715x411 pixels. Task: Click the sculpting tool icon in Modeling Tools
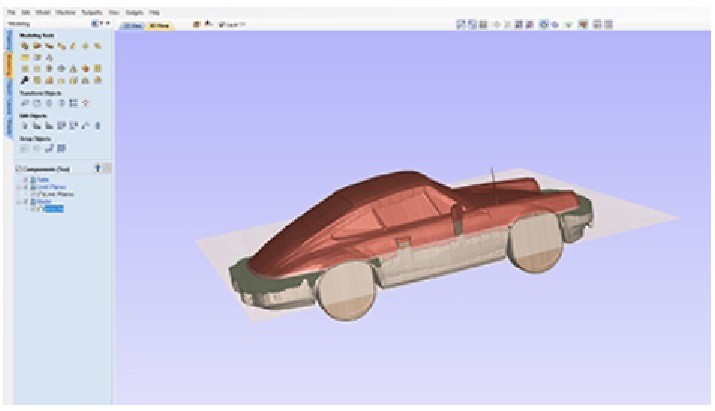coord(24,79)
